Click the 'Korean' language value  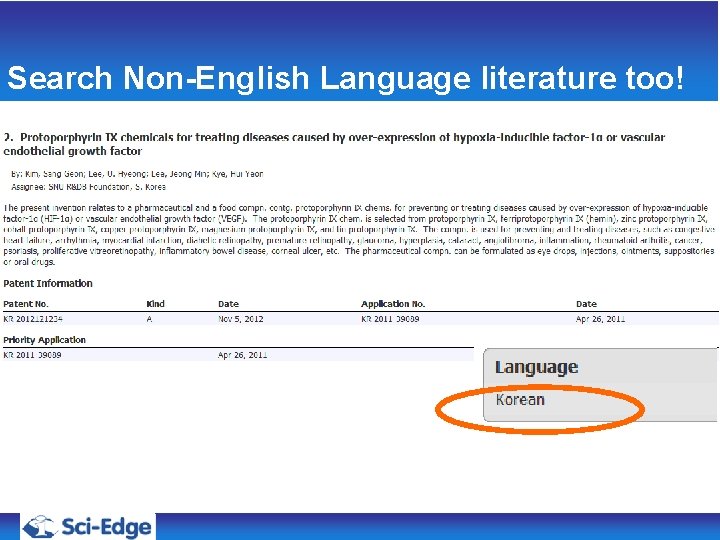click(x=520, y=399)
